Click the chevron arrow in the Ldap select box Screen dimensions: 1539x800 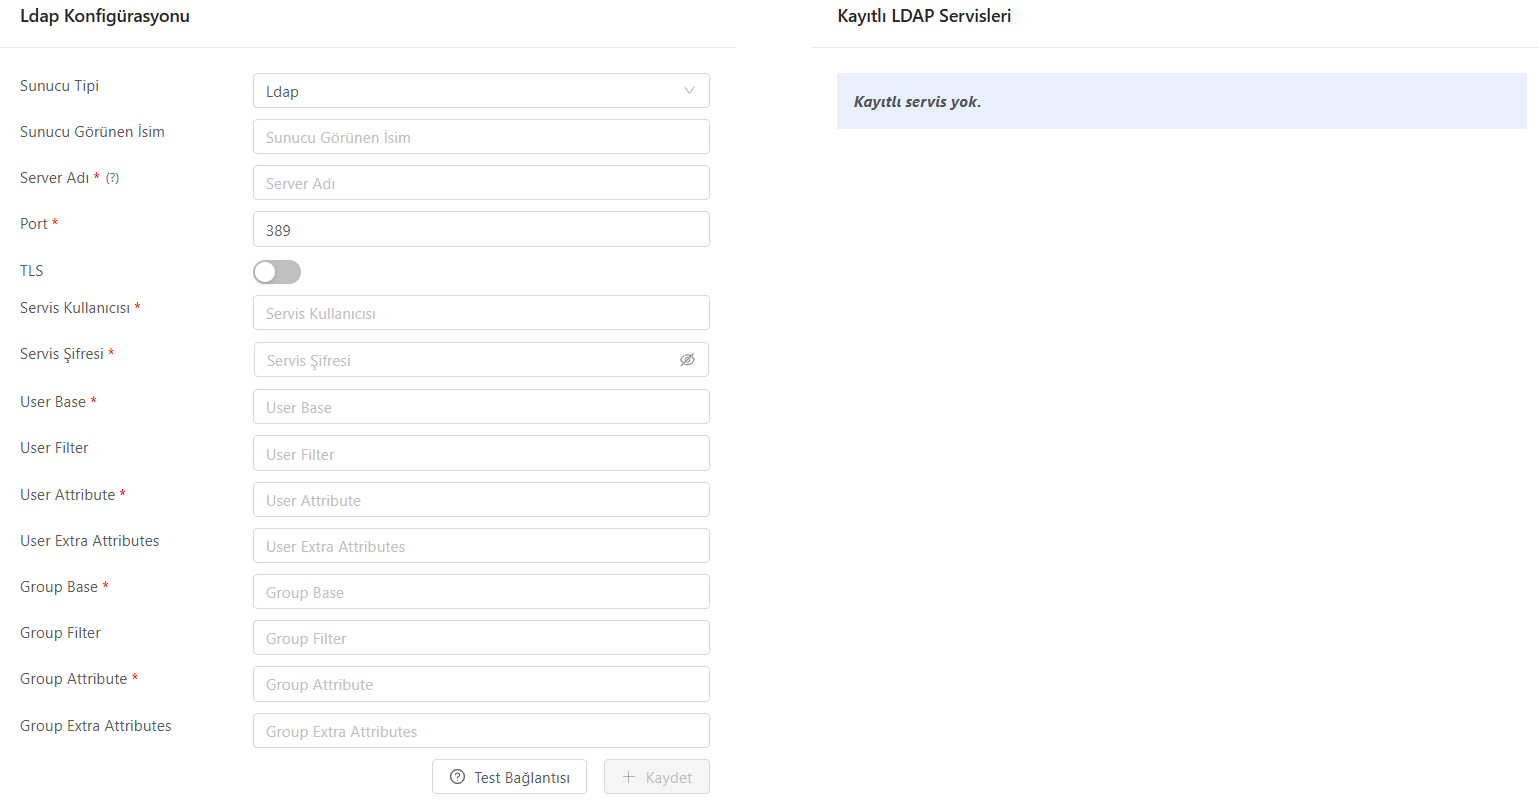[x=689, y=91]
